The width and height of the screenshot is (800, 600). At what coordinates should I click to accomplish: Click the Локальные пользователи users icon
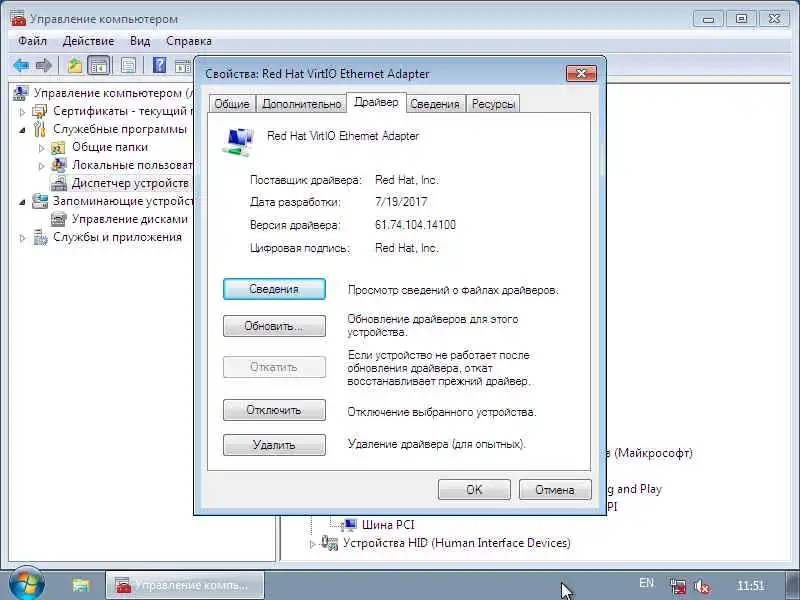(59, 165)
